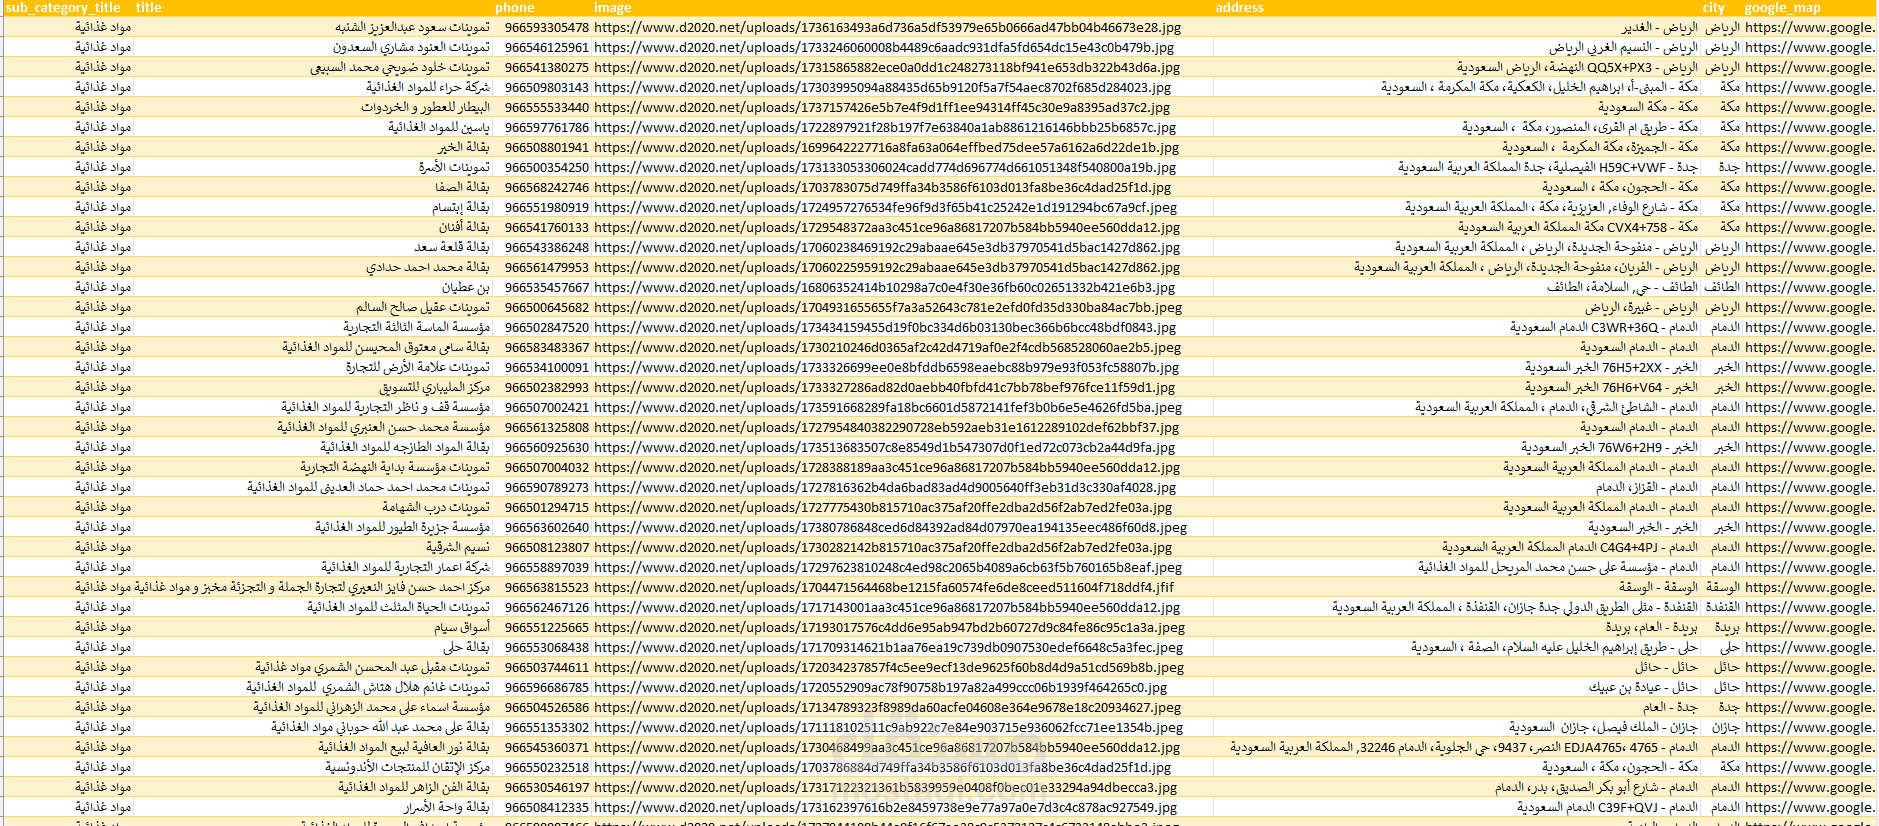Open image URL ending in 18ddf4.jfif

(884, 587)
